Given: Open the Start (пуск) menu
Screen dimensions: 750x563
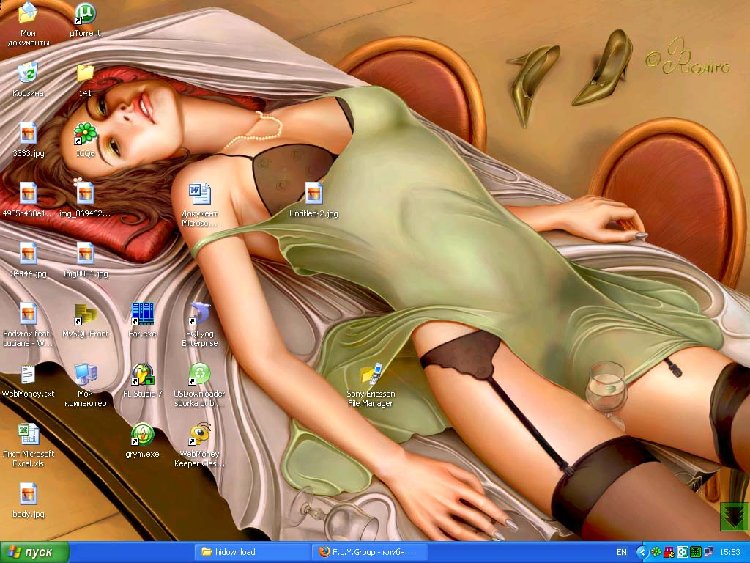Looking at the screenshot, I should tap(34, 552).
